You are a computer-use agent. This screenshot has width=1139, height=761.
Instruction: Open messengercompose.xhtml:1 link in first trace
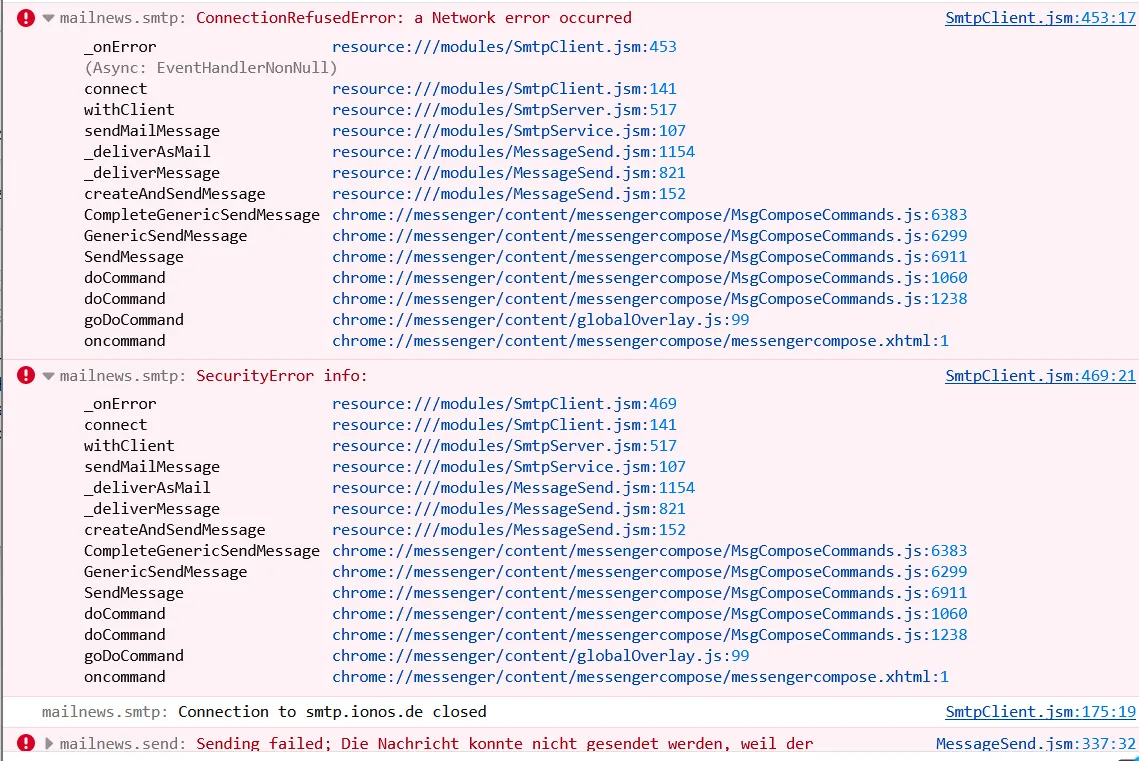click(641, 341)
